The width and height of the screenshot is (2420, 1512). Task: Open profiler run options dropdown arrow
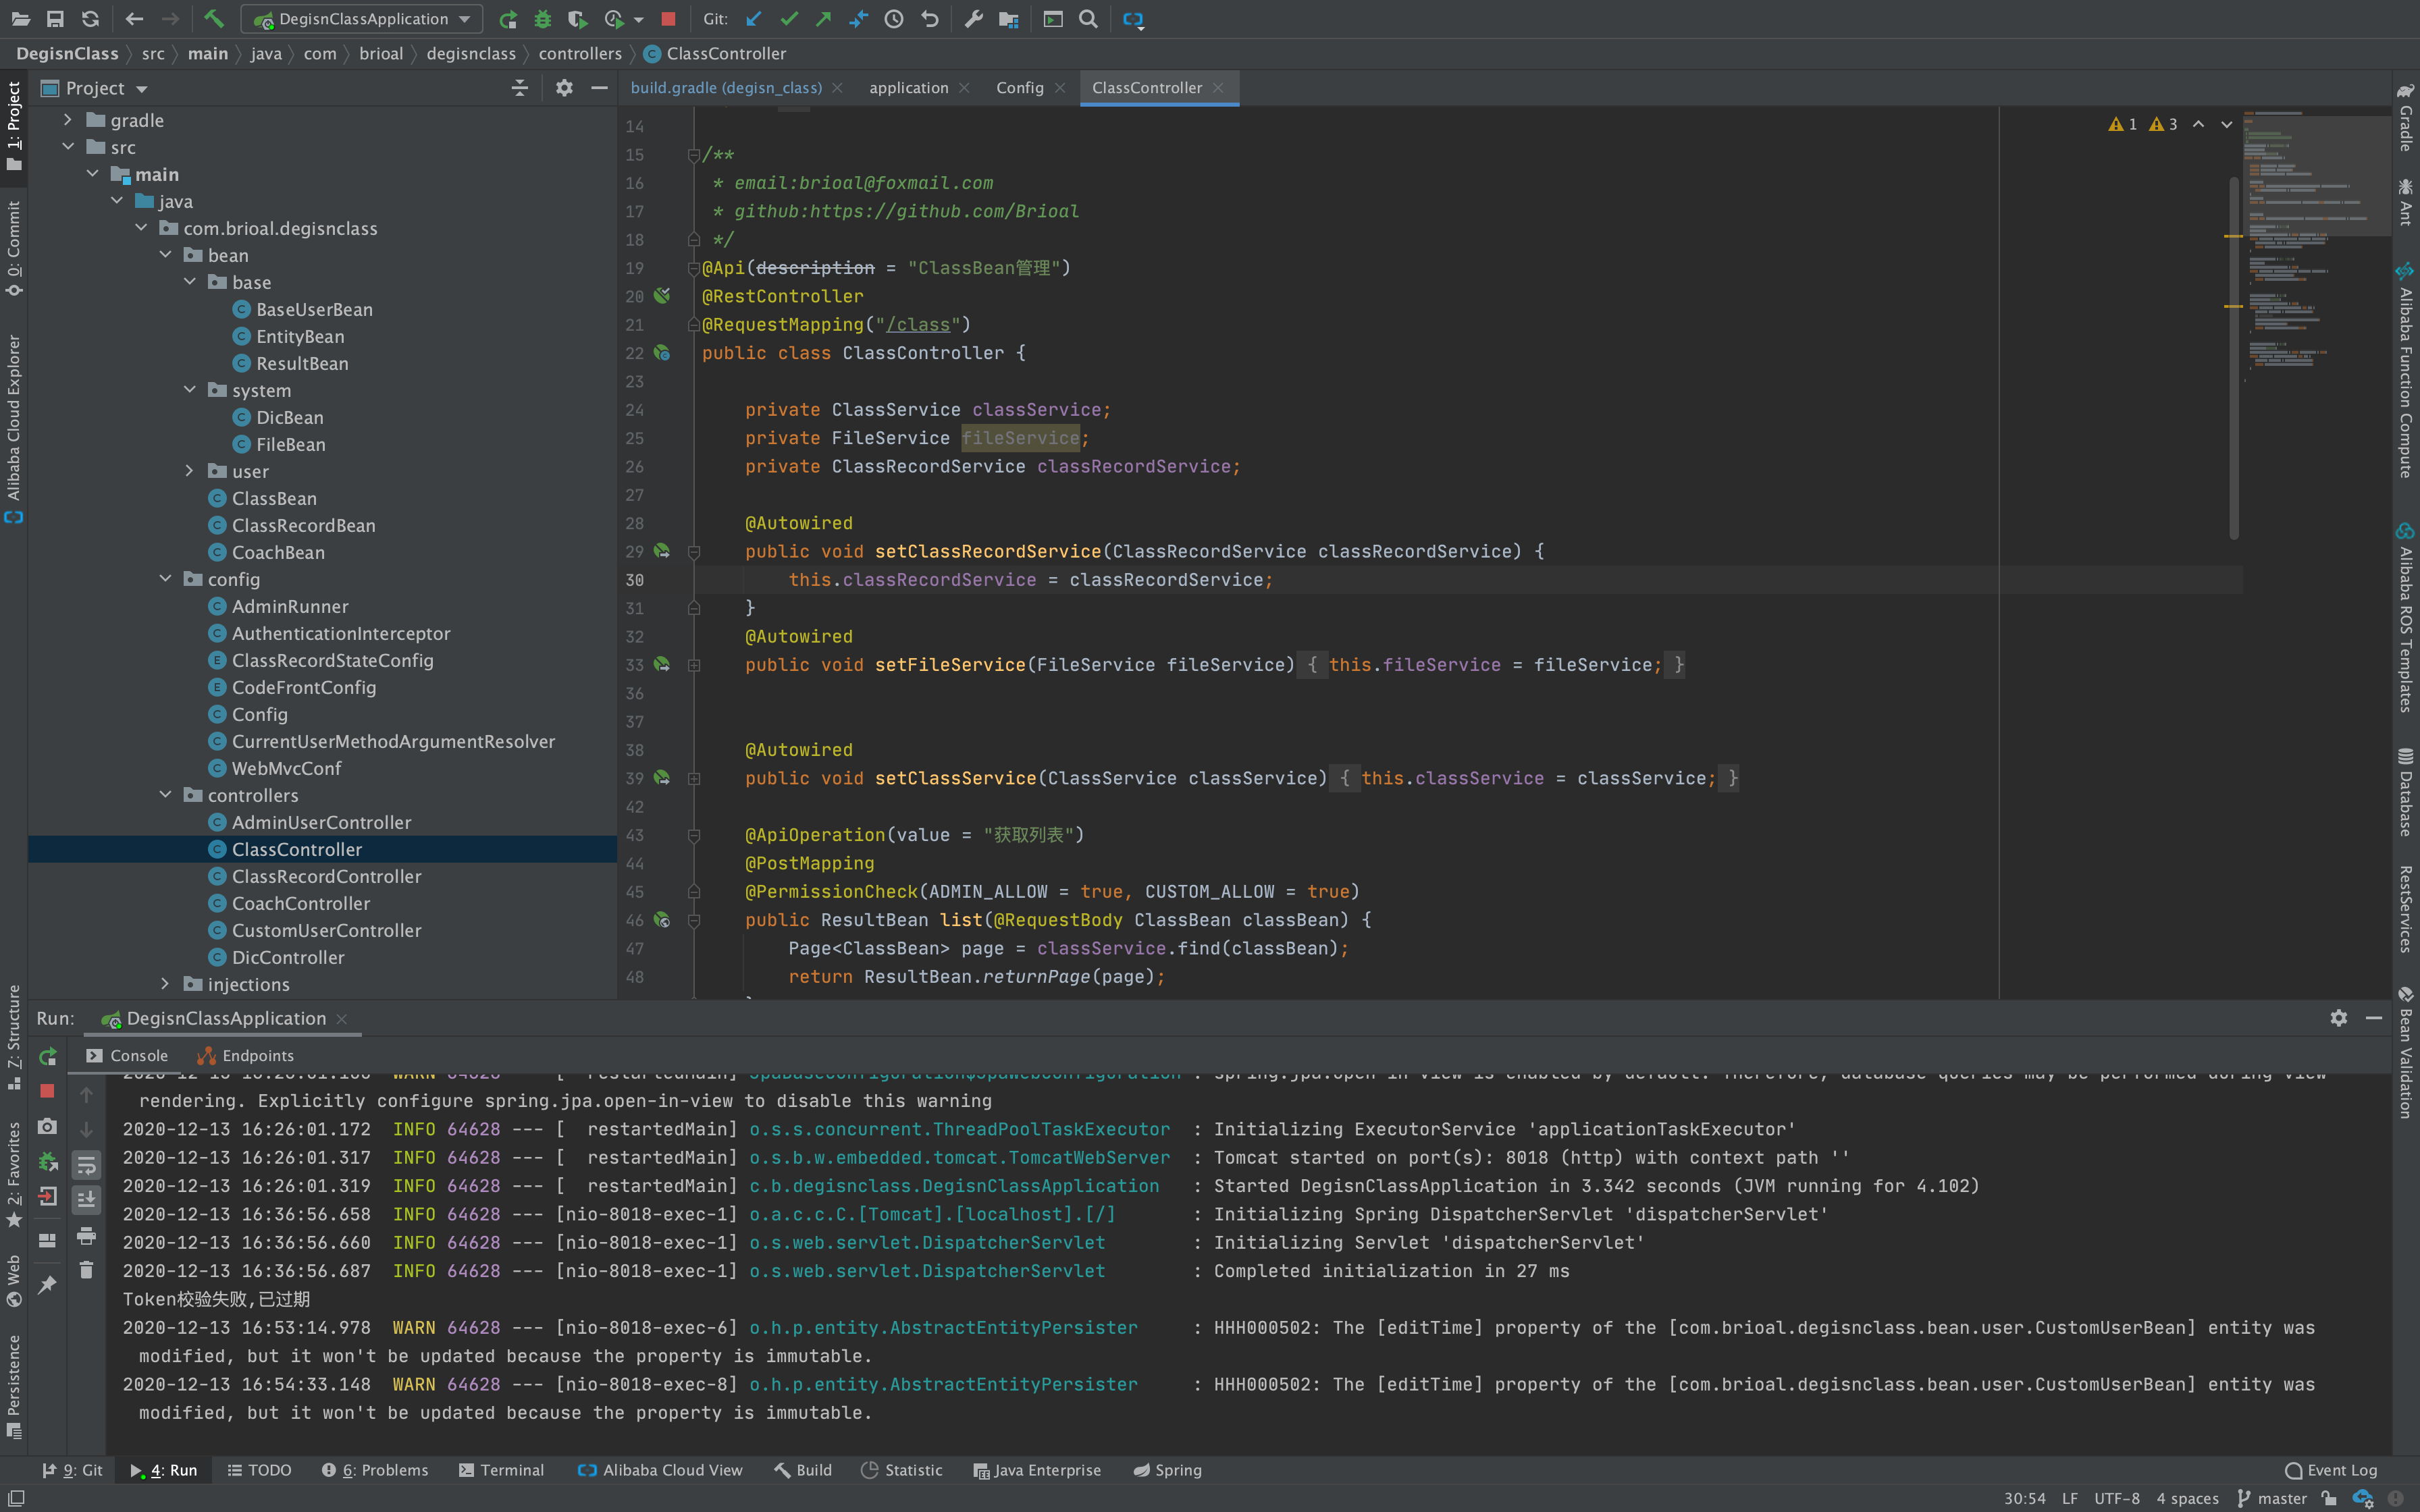[x=638, y=19]
